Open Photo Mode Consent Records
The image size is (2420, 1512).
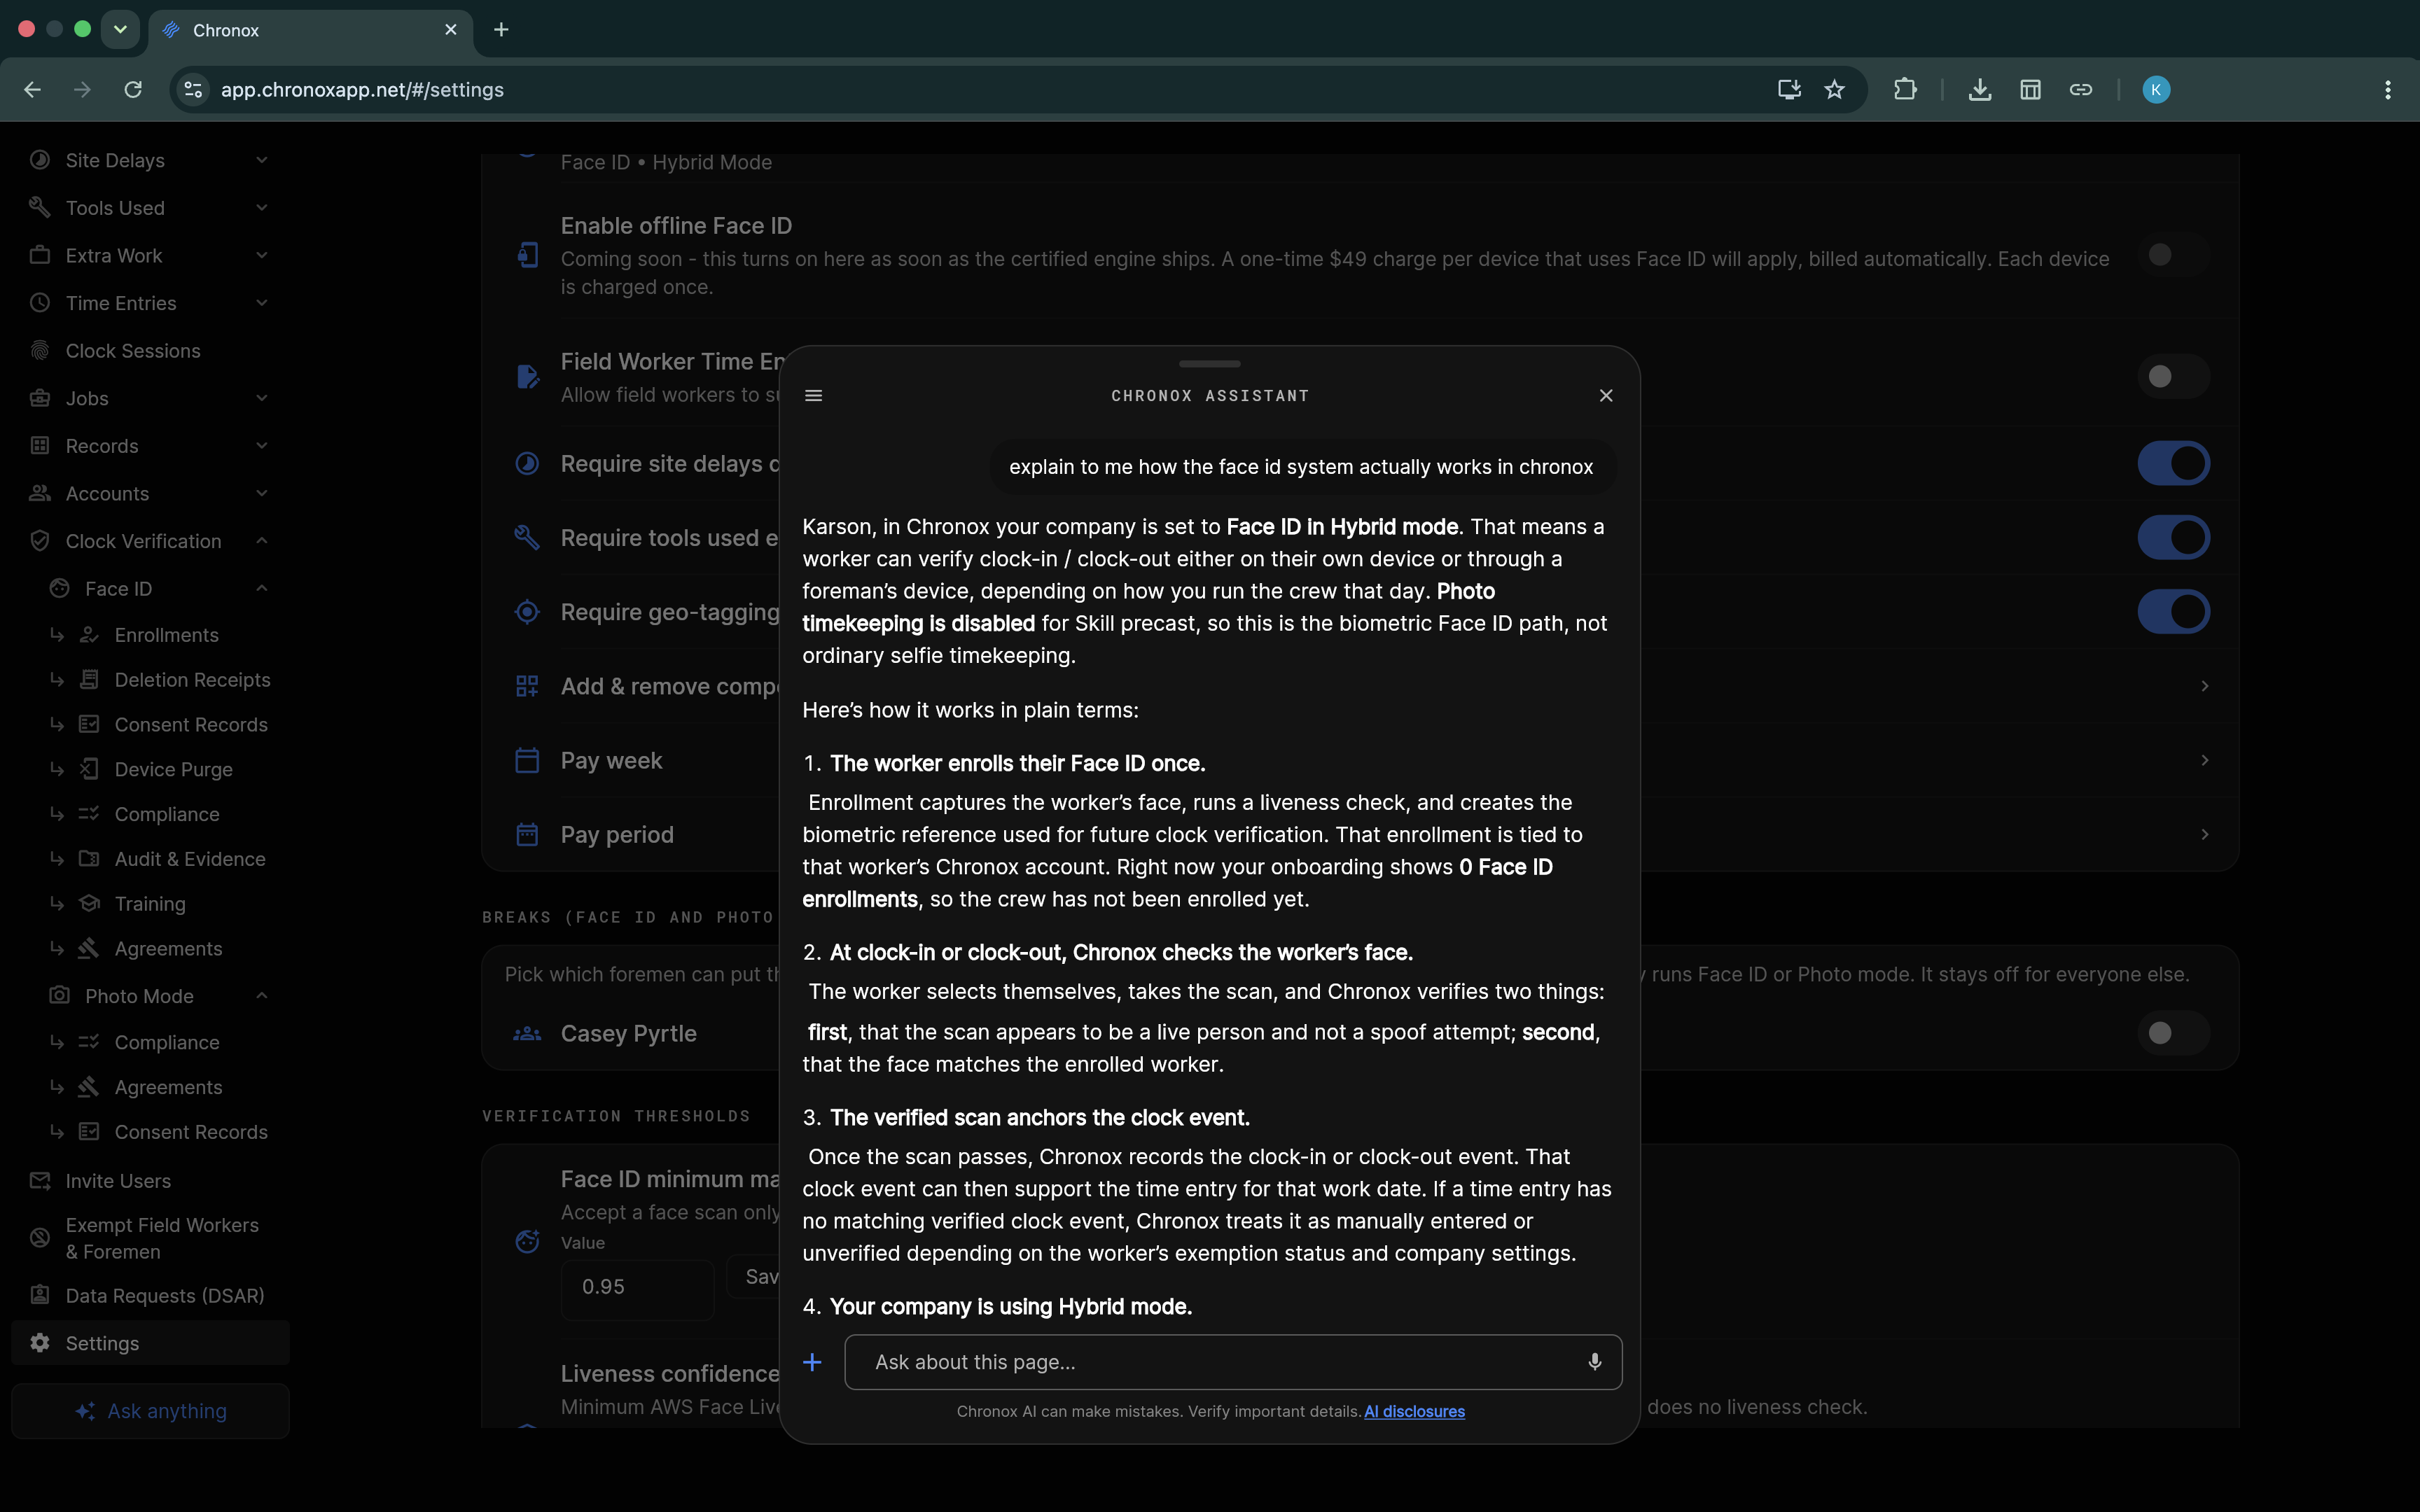(190, 1132)
